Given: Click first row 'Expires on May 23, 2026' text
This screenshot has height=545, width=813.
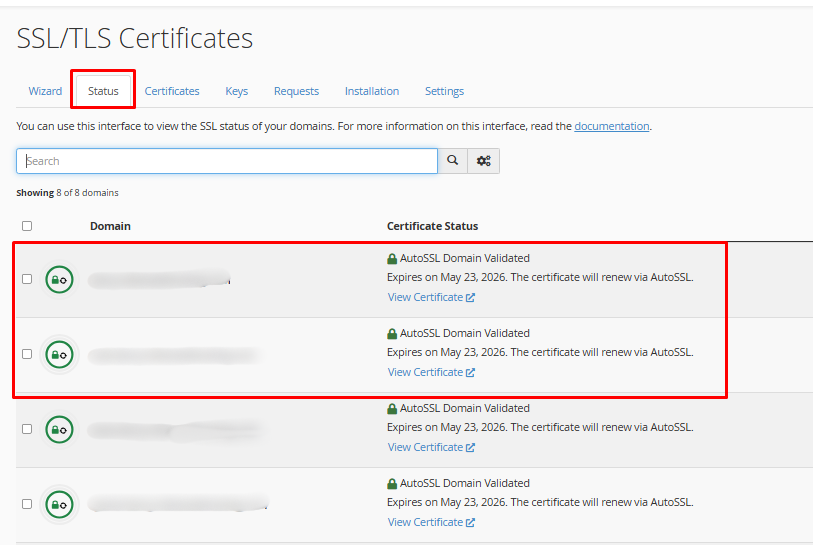Looking at the screenshot, I should point(447,277).
